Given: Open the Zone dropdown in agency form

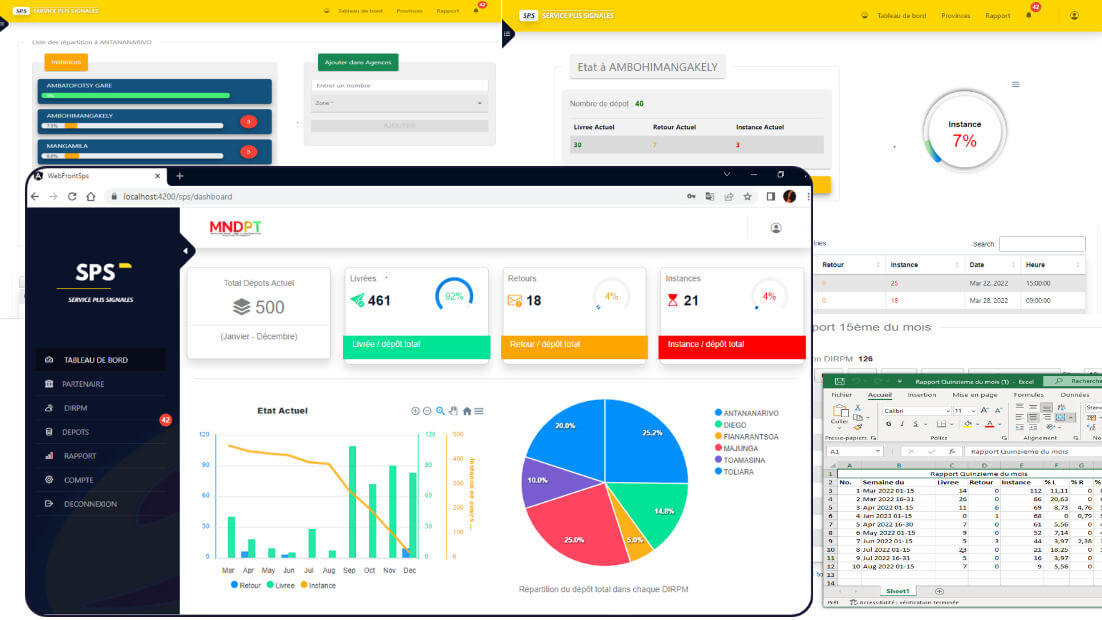Looking at the screenshot, I should (x=399, y=103).
